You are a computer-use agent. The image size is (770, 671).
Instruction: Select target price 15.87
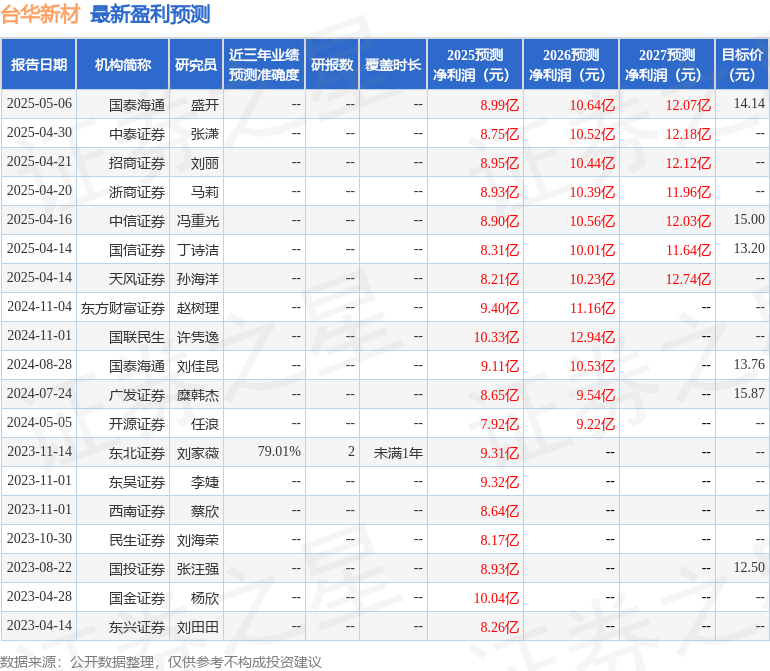[749, 393]
